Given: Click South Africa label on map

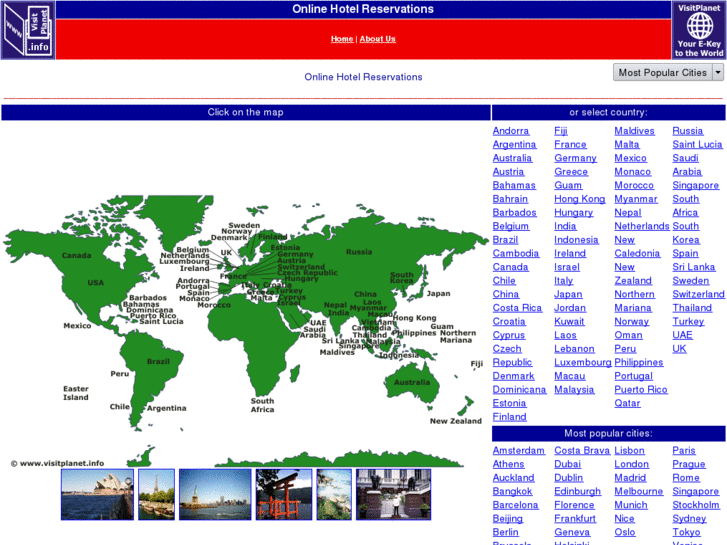Looking at the screenshot, I should pyautogui.click(x=262, y=405).
